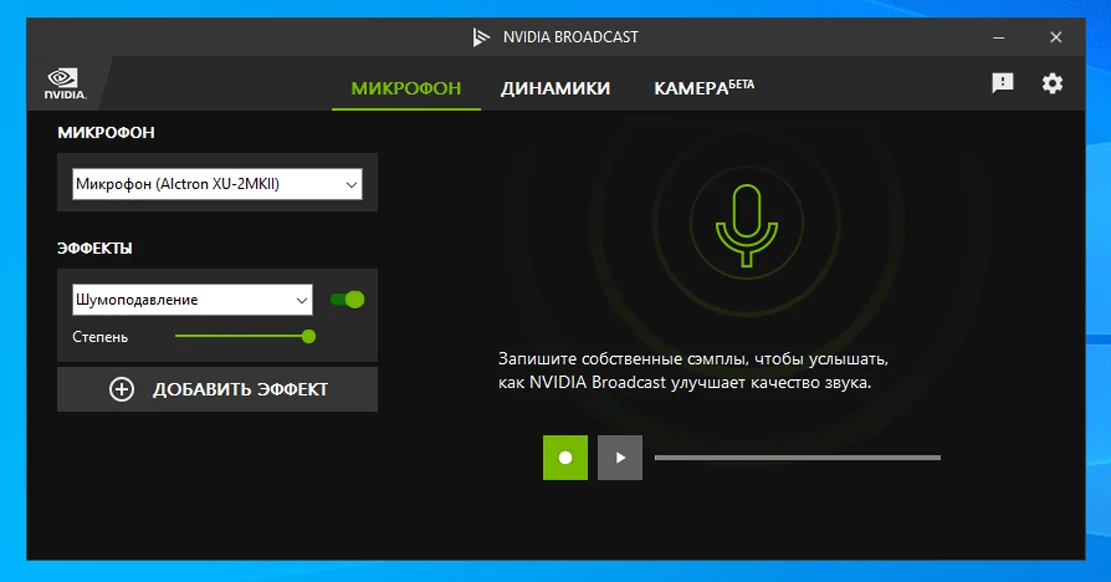
Task: Start recording with the green record button
Action: tap(565, 457)
